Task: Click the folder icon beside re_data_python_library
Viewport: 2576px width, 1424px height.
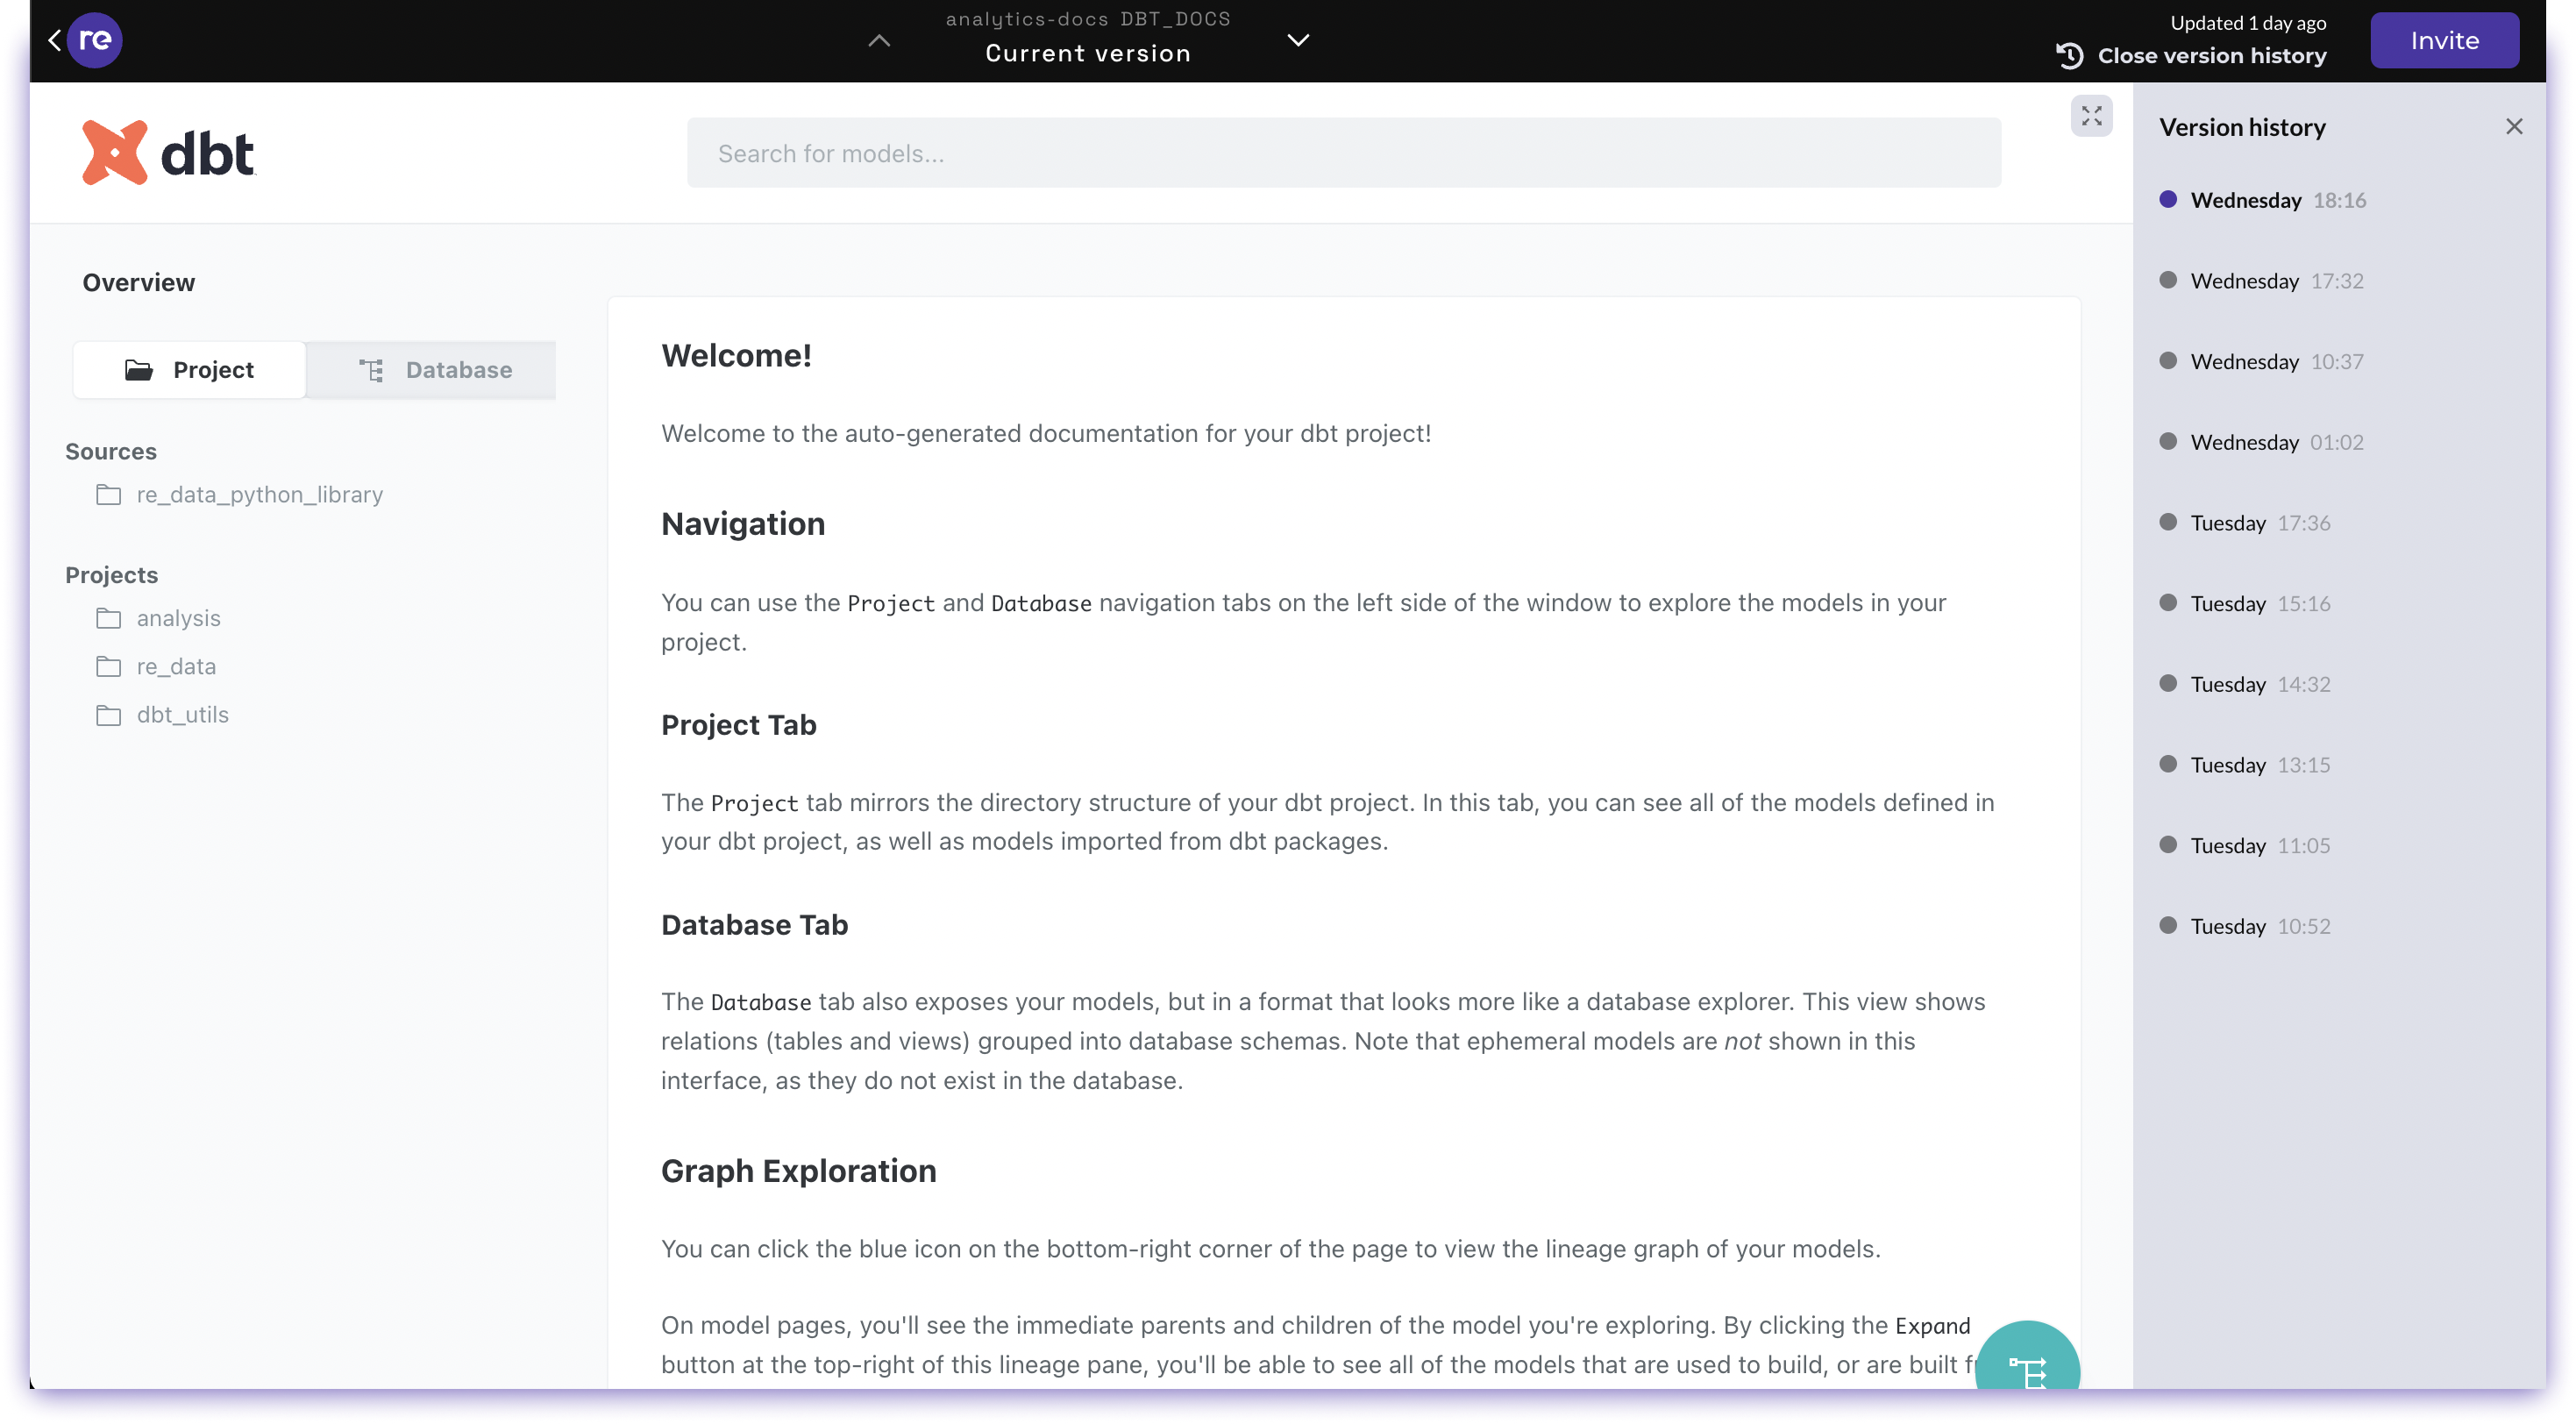Action: click(x=108, y=495)
